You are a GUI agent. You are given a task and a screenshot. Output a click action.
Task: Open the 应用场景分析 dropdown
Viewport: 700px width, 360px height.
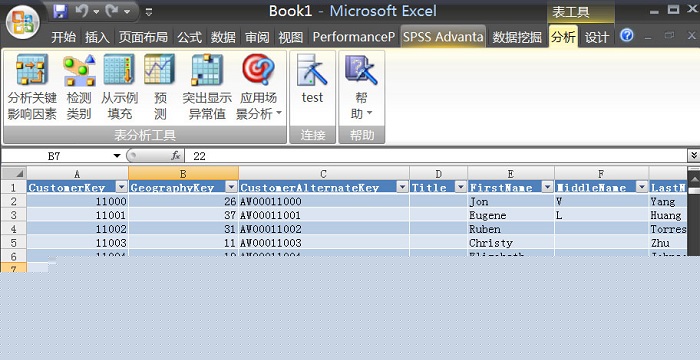coord(259,87)
